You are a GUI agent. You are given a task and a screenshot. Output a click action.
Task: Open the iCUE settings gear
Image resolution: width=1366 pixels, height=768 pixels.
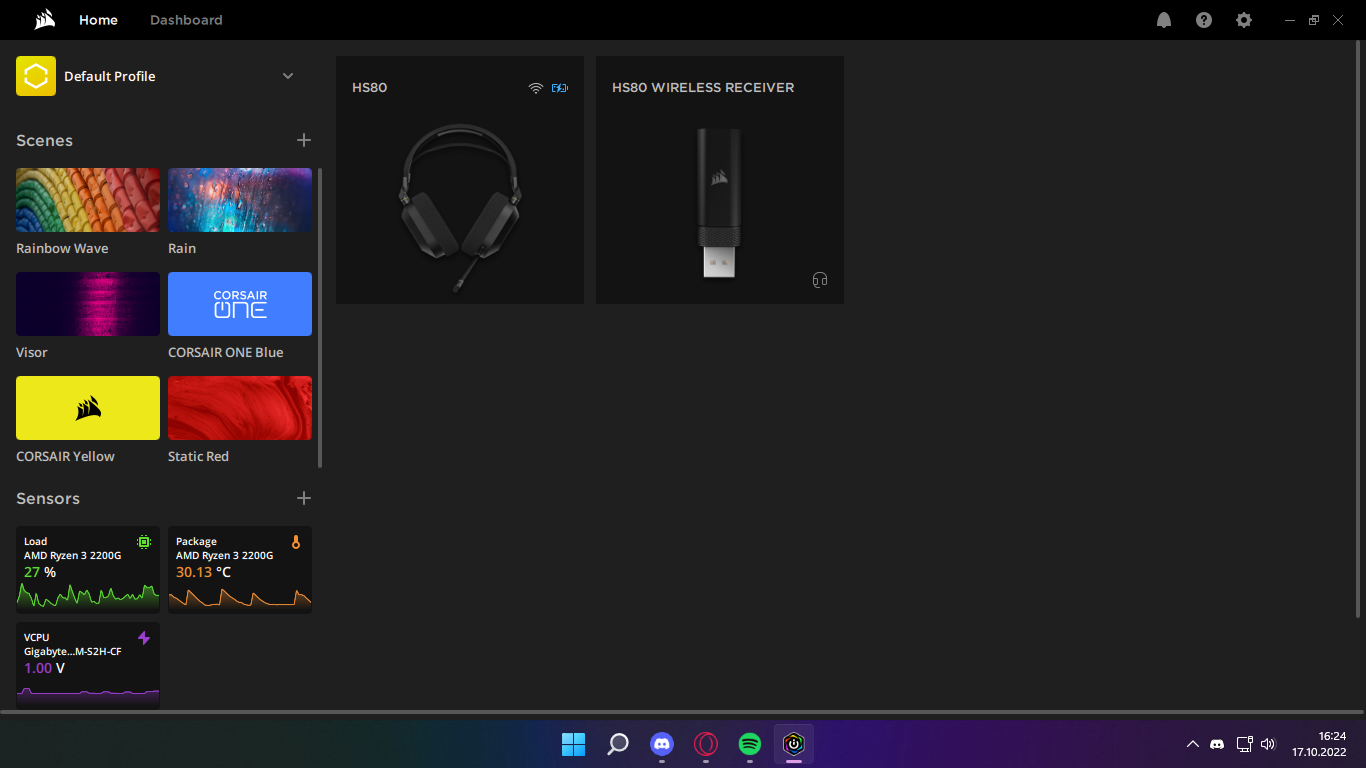tap(1244, 20)
